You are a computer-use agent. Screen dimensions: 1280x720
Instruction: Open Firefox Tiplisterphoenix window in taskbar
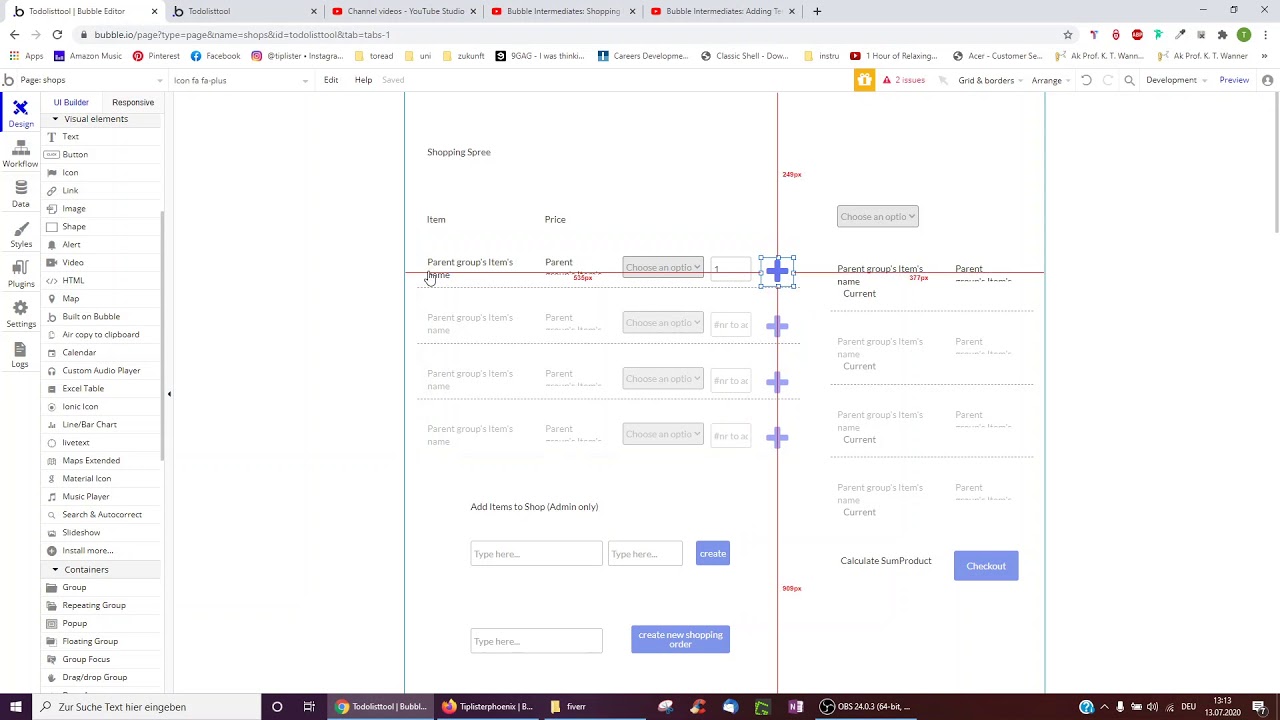(x=488, y=707)
